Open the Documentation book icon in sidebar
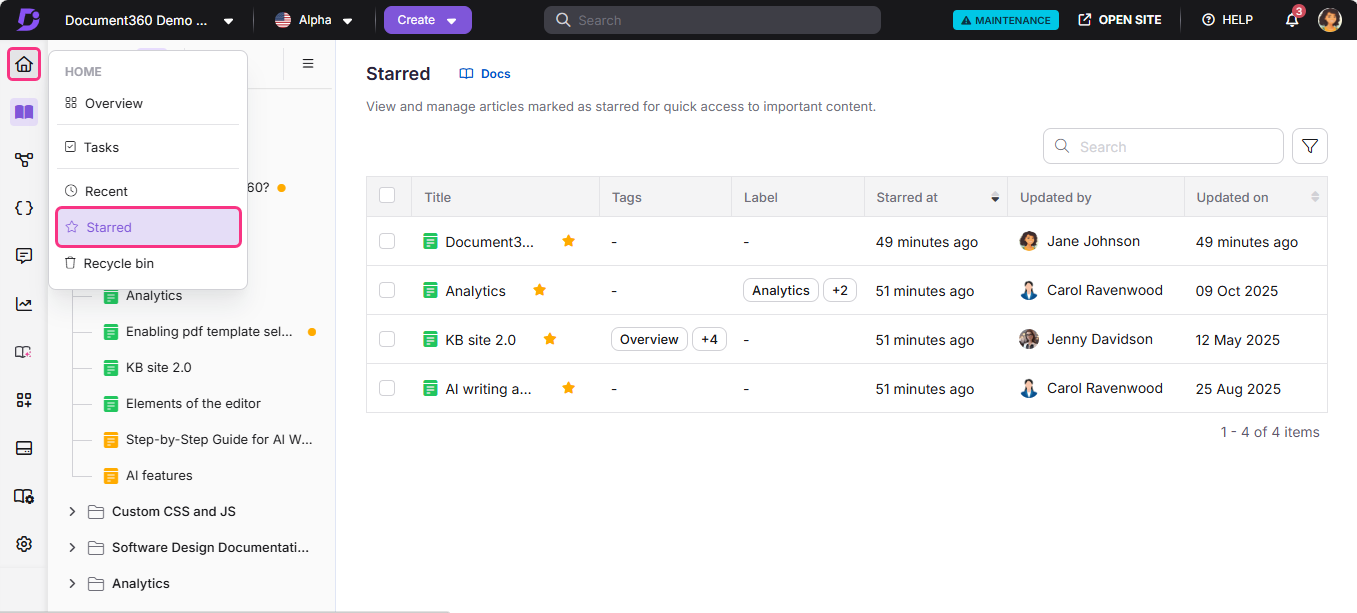1357x613 pixels. coord(24,112)
